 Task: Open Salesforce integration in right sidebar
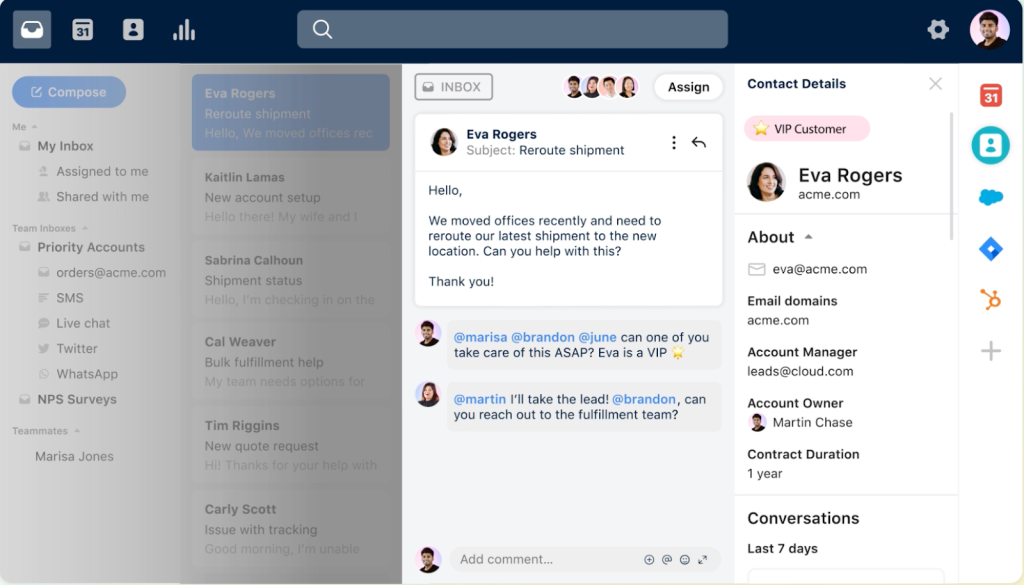click(x=990, y=197)
